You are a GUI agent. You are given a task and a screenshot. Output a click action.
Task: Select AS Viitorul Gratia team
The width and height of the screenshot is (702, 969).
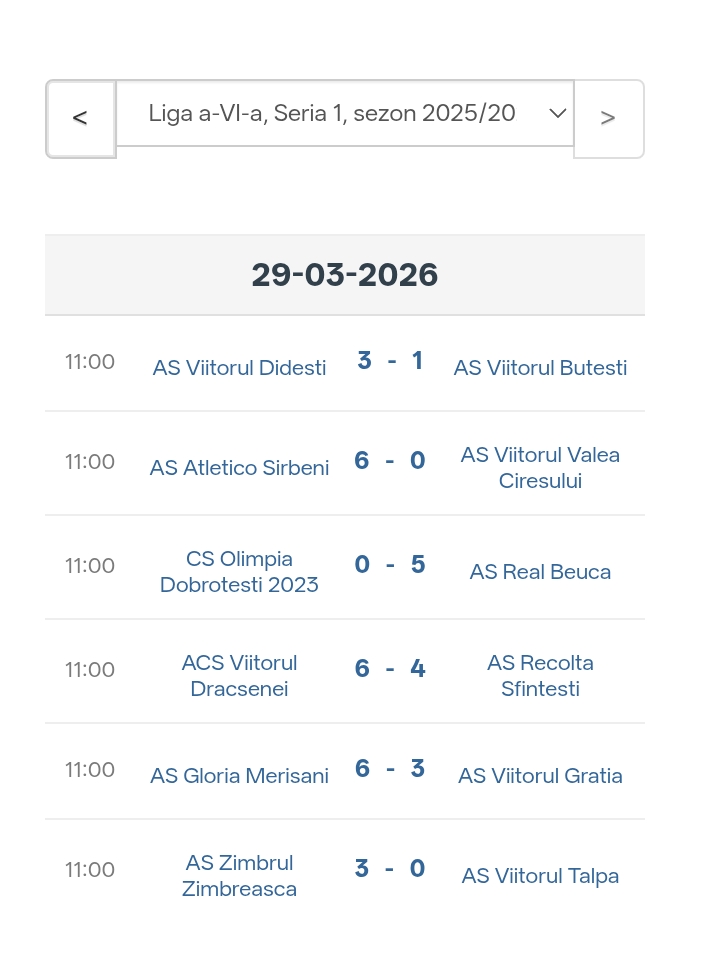540,775
